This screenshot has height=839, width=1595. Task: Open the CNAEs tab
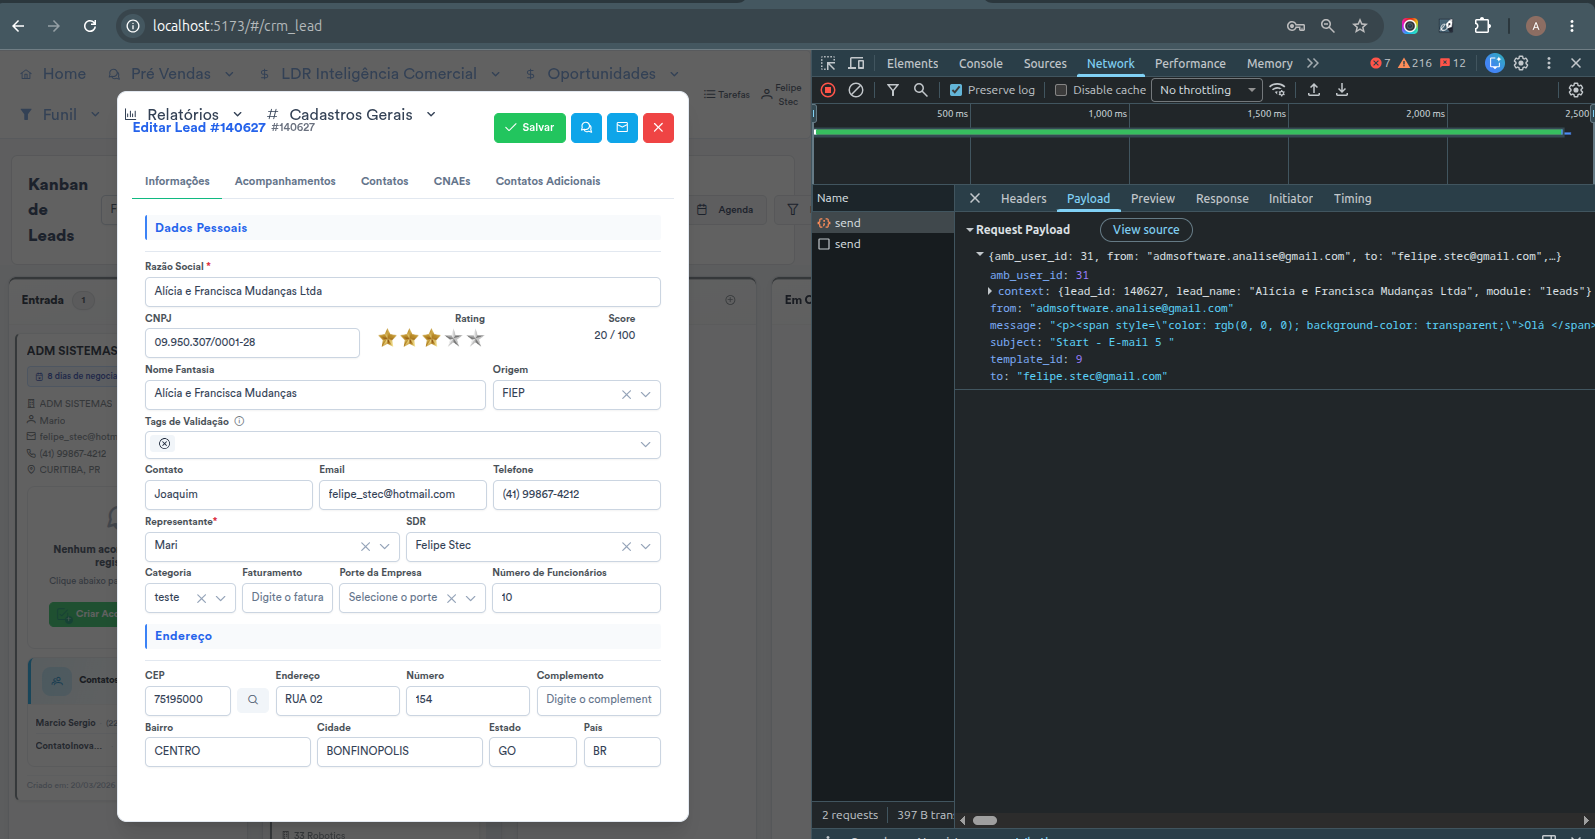coord(452,181)
